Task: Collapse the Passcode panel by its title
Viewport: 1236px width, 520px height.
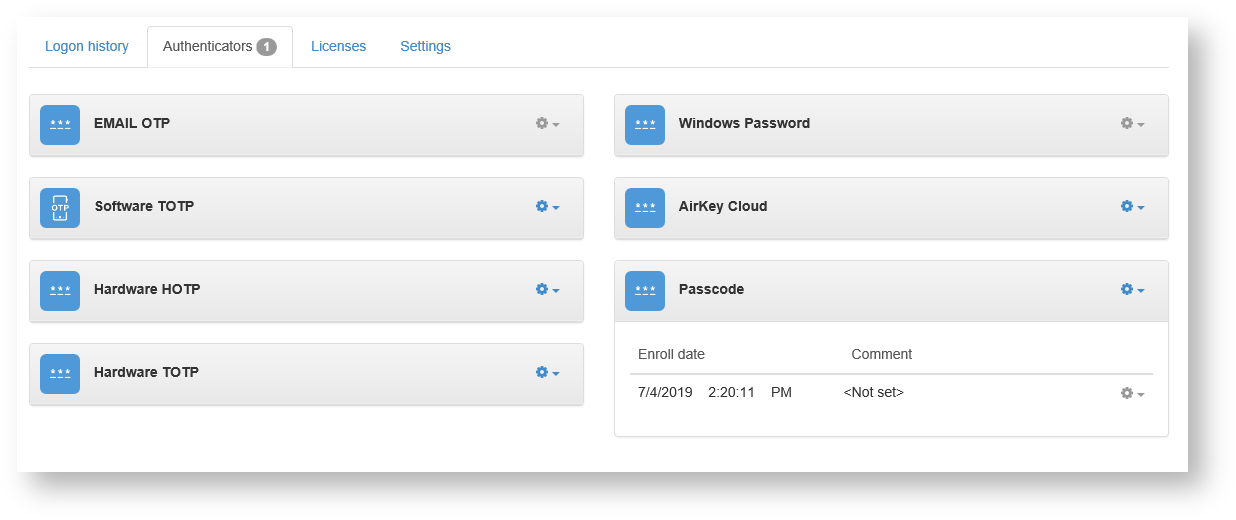Action: coord(711,290)
